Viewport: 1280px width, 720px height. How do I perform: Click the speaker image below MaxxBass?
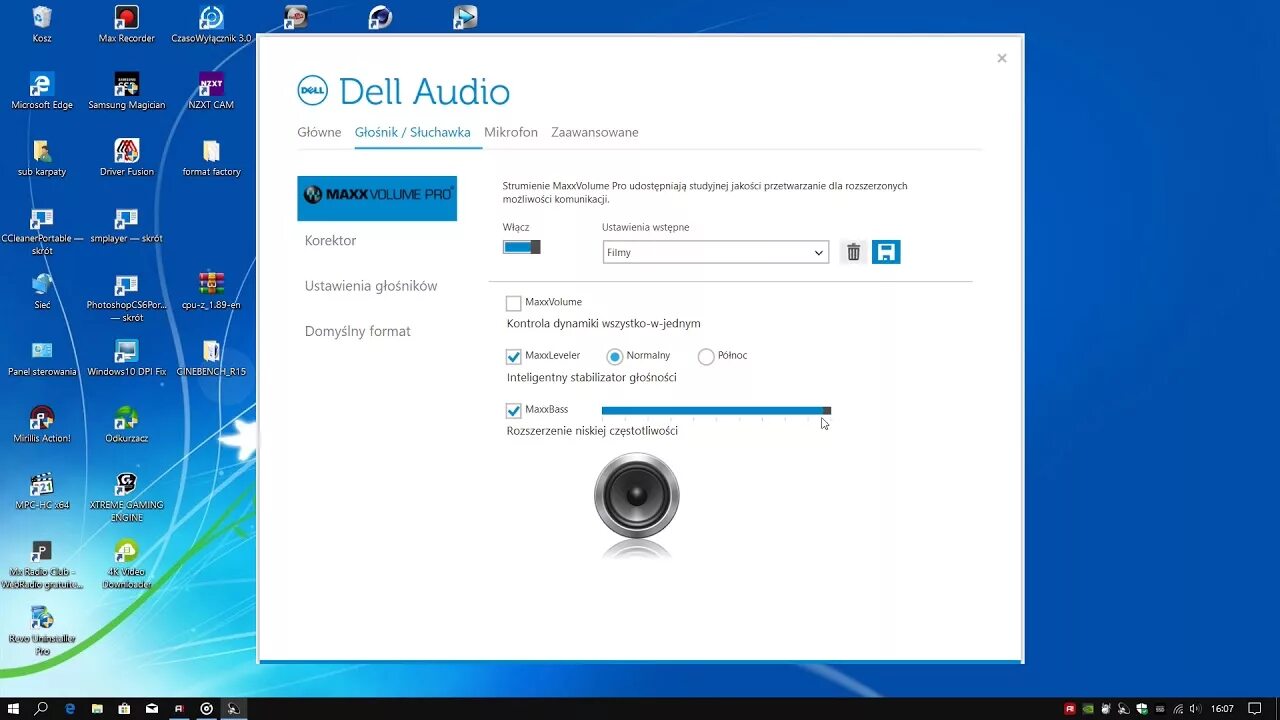tap(637, 497)
